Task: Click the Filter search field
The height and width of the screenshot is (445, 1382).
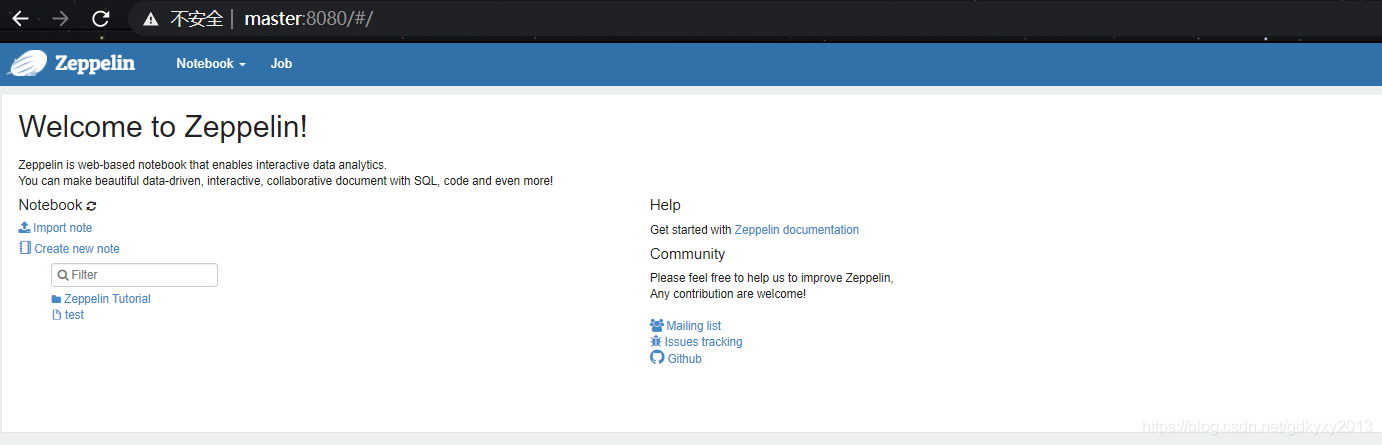Action: click(x=134, y=275)
